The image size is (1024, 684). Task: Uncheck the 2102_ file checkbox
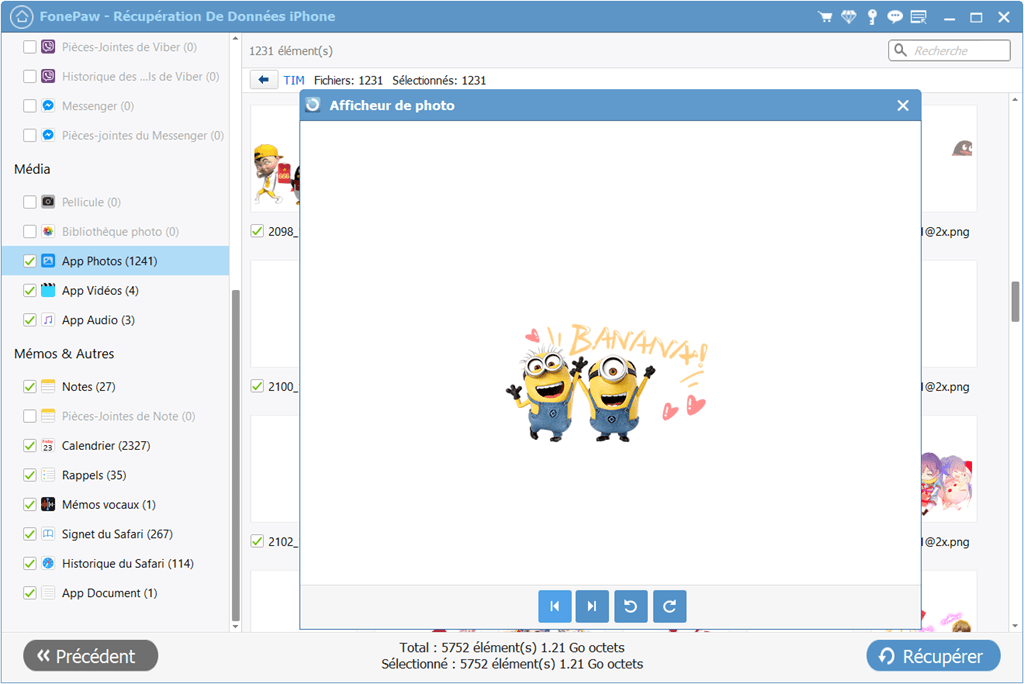coord(257,541)
